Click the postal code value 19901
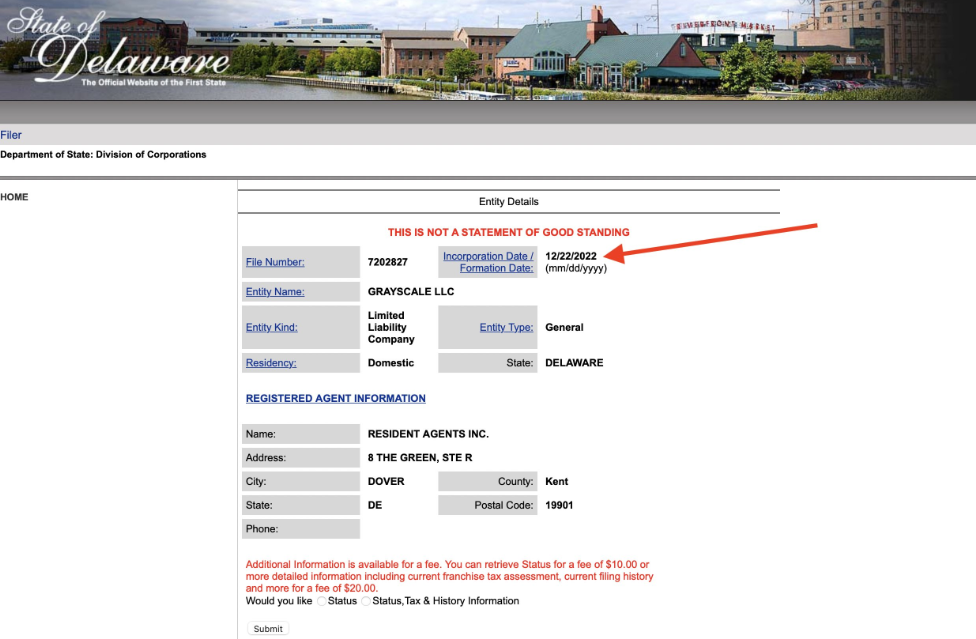Viewport: 976px width, 639px height. click(x=559, y=505)
